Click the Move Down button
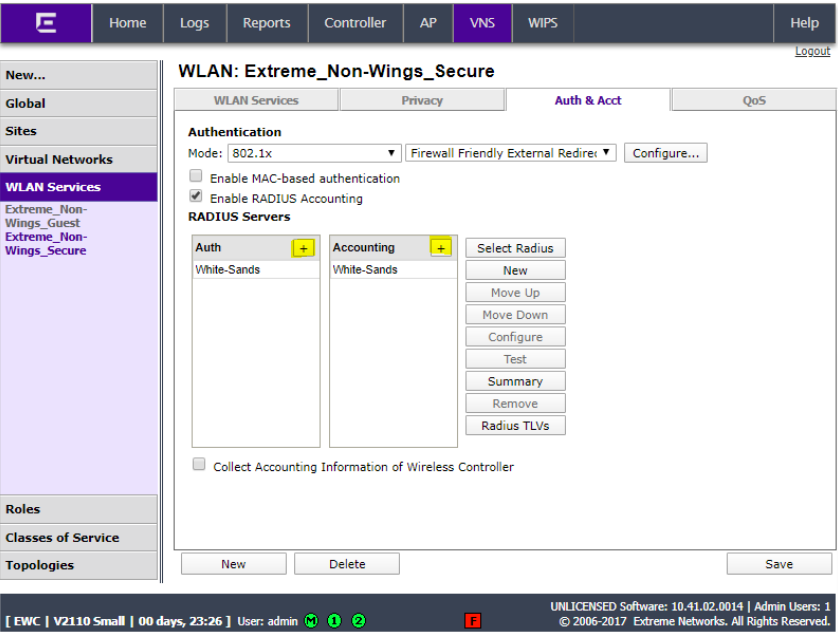 pos(515,315)
